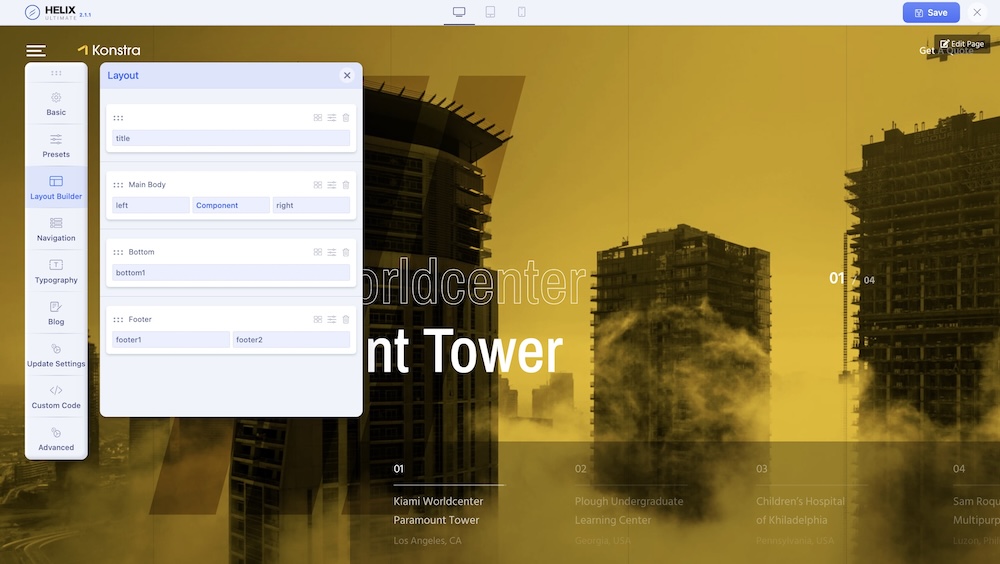Click drag handle of Footer row
The width and height of the screenshot is (1000, 564).
click(118, 320)
